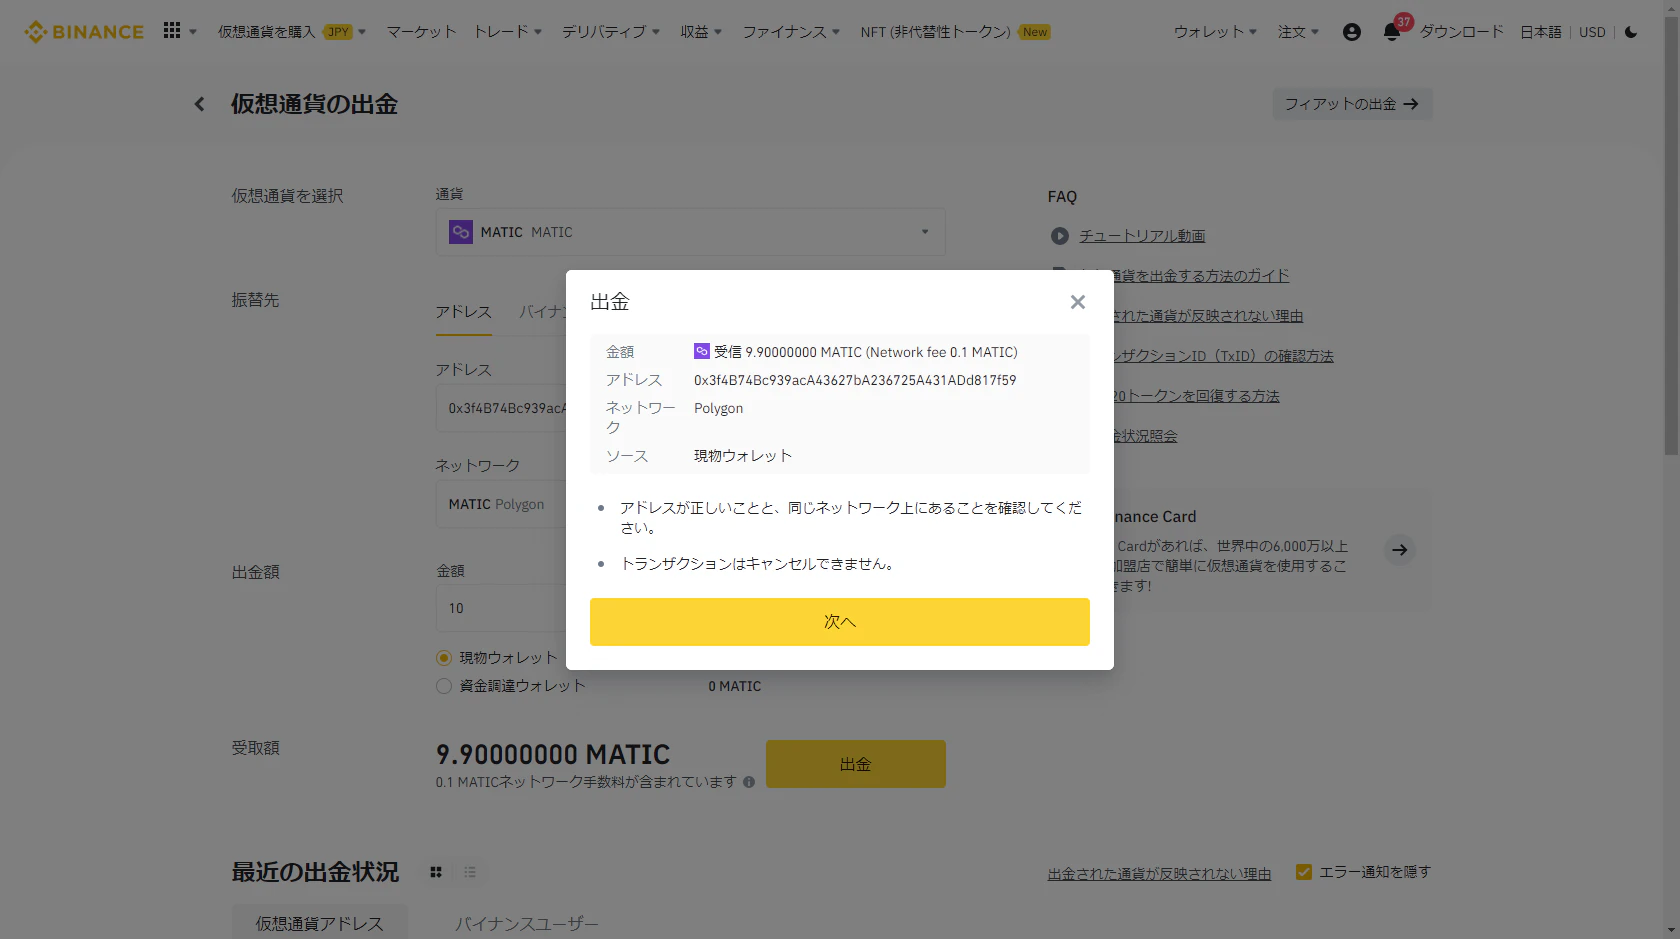Go back using the left chevron arrow
This screenshot has height=939, width=1680.
click(x=199, y=104)
